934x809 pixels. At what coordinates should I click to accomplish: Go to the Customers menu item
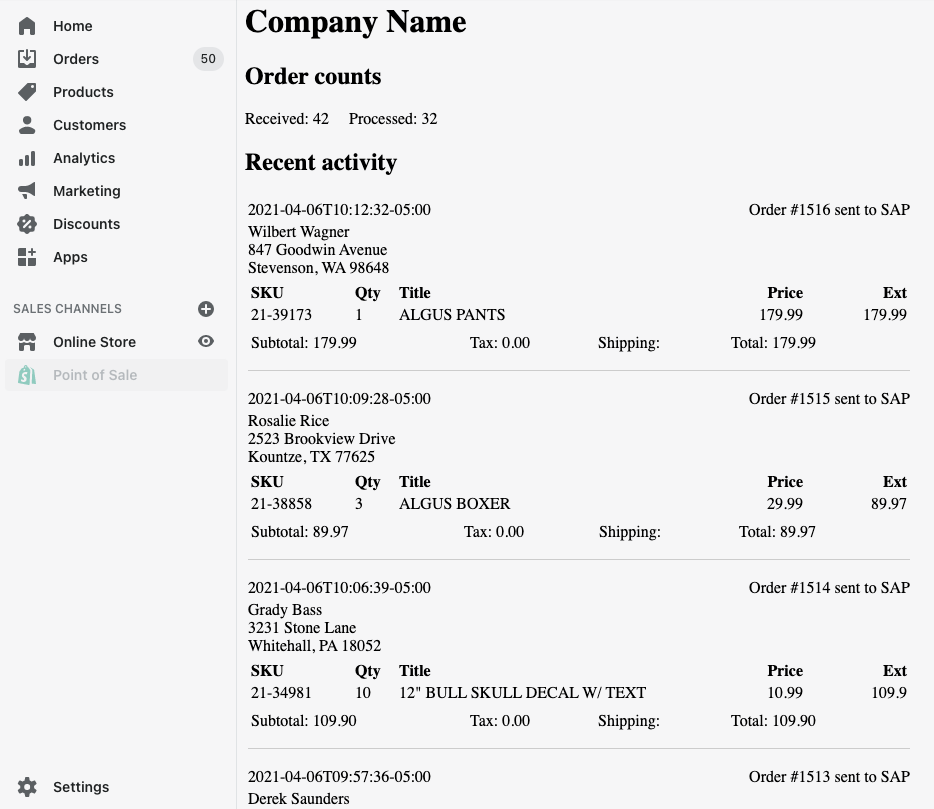coord(89,125)
